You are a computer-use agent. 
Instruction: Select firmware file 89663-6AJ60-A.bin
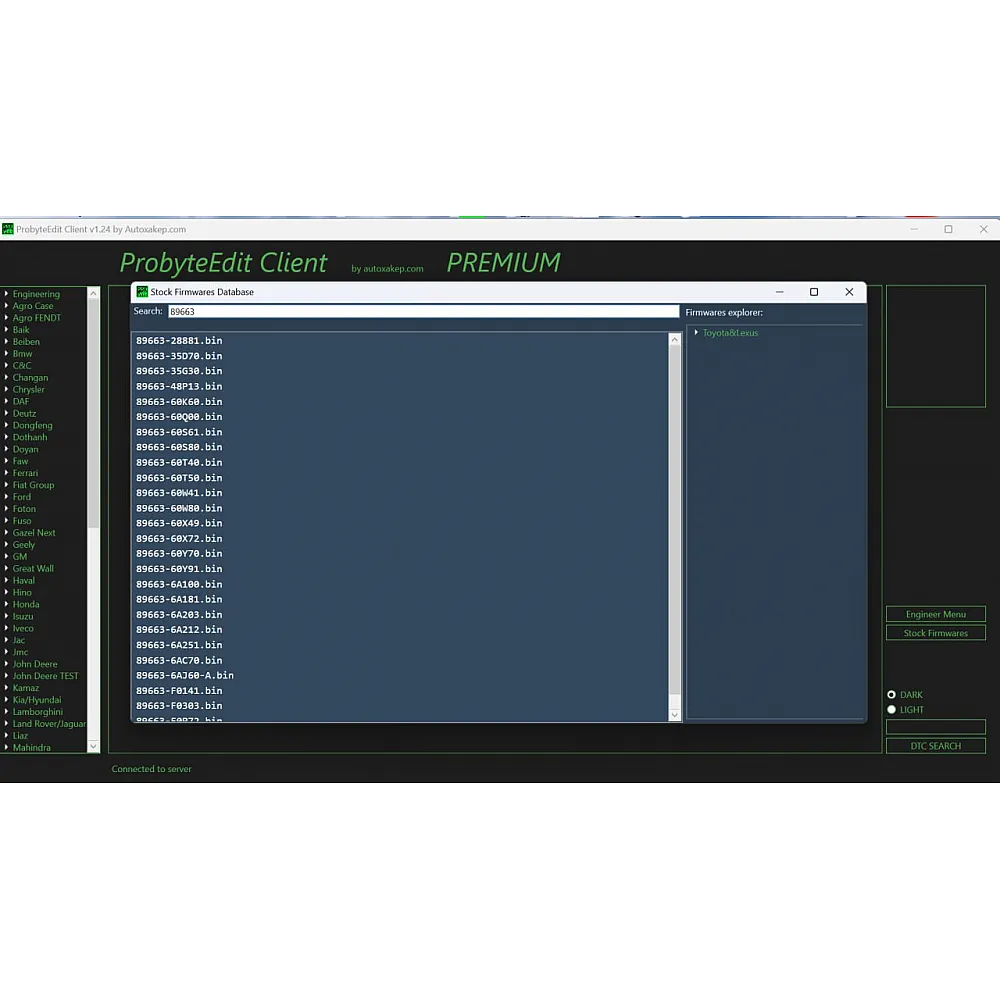185,676
